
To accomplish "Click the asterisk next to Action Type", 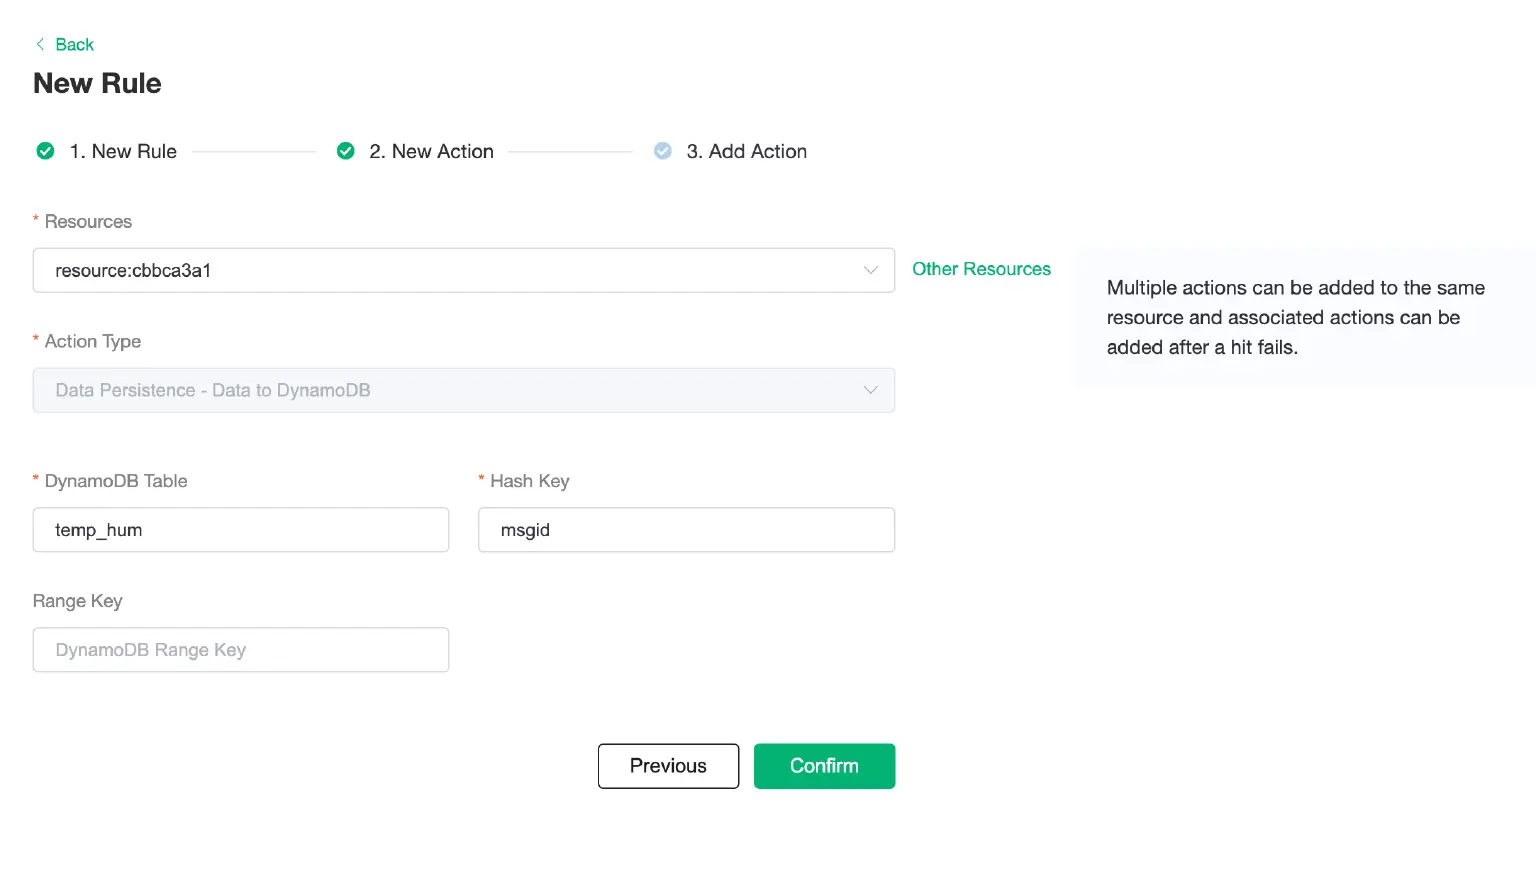I will coord(36,341).
